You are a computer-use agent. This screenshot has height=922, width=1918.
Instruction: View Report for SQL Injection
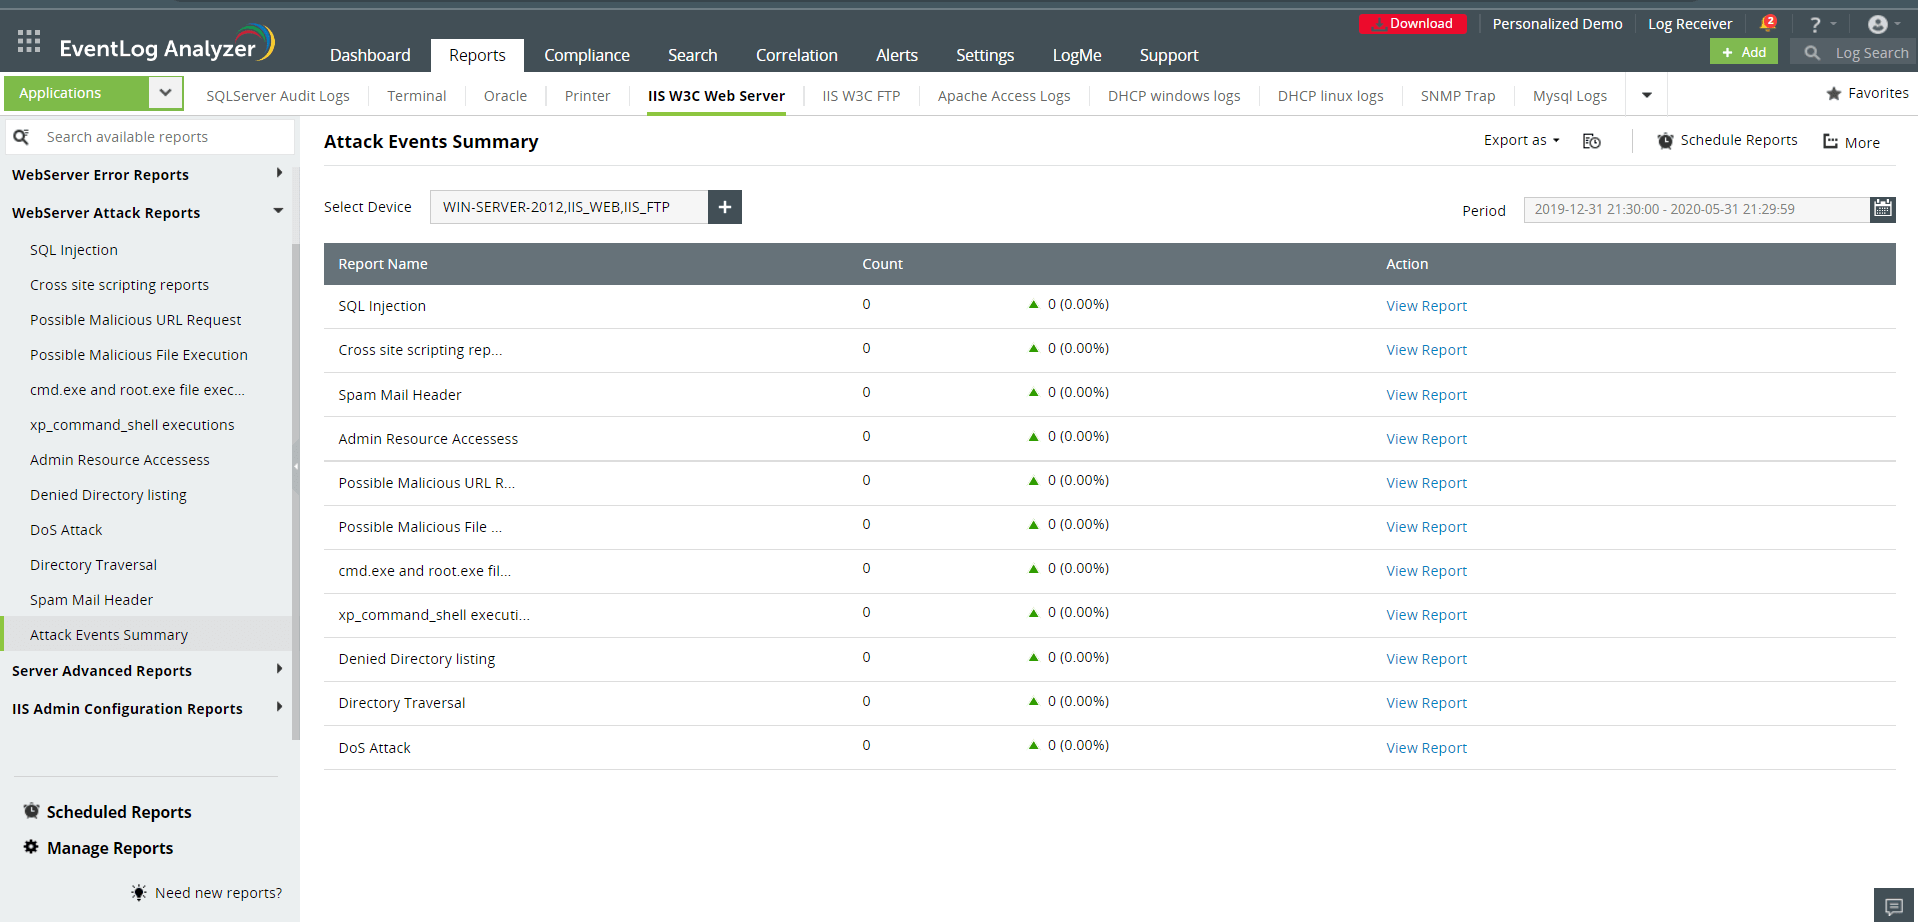click(x=1426, y=306)
